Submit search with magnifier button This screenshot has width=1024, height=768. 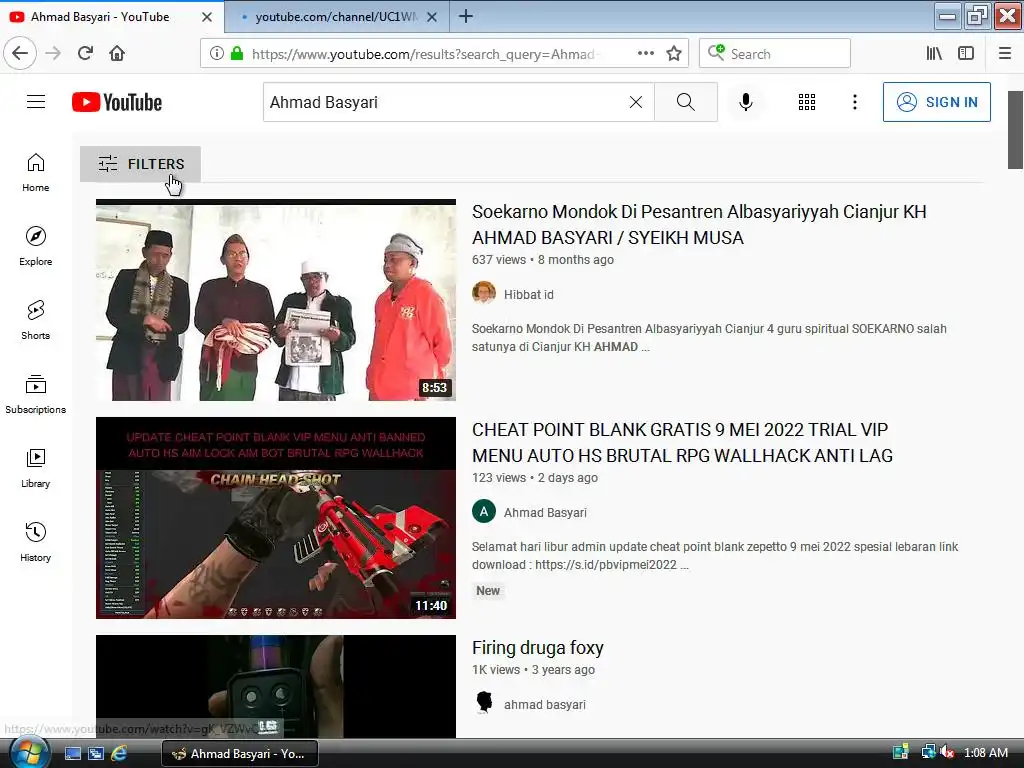[x=686, y=102]
